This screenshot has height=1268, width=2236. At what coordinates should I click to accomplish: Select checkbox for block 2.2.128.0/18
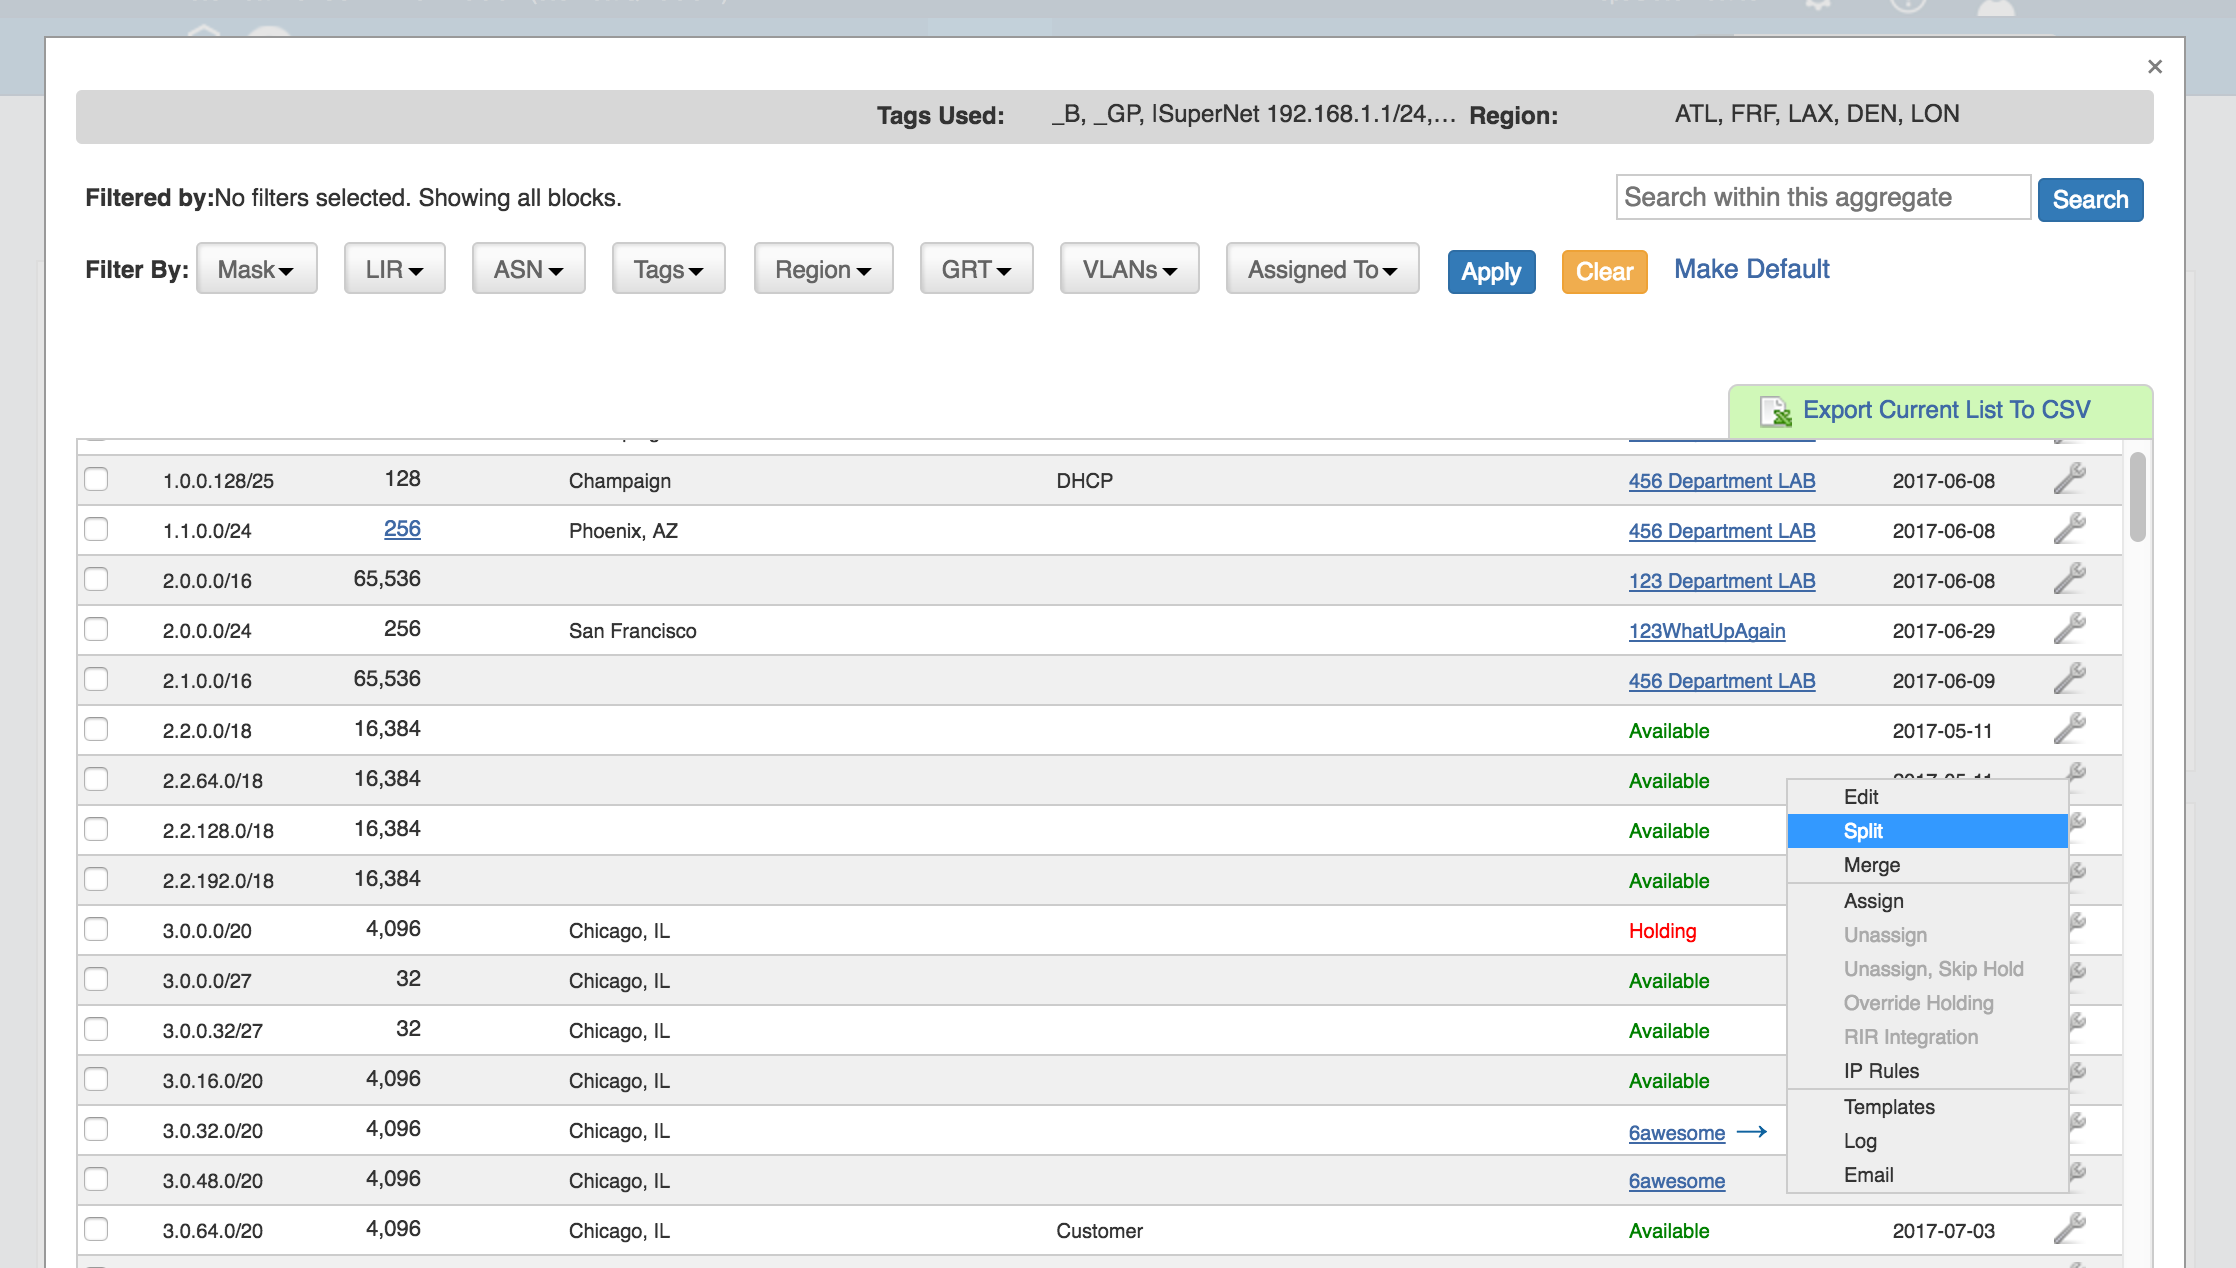pyautogui.click(x=96, y=829)
